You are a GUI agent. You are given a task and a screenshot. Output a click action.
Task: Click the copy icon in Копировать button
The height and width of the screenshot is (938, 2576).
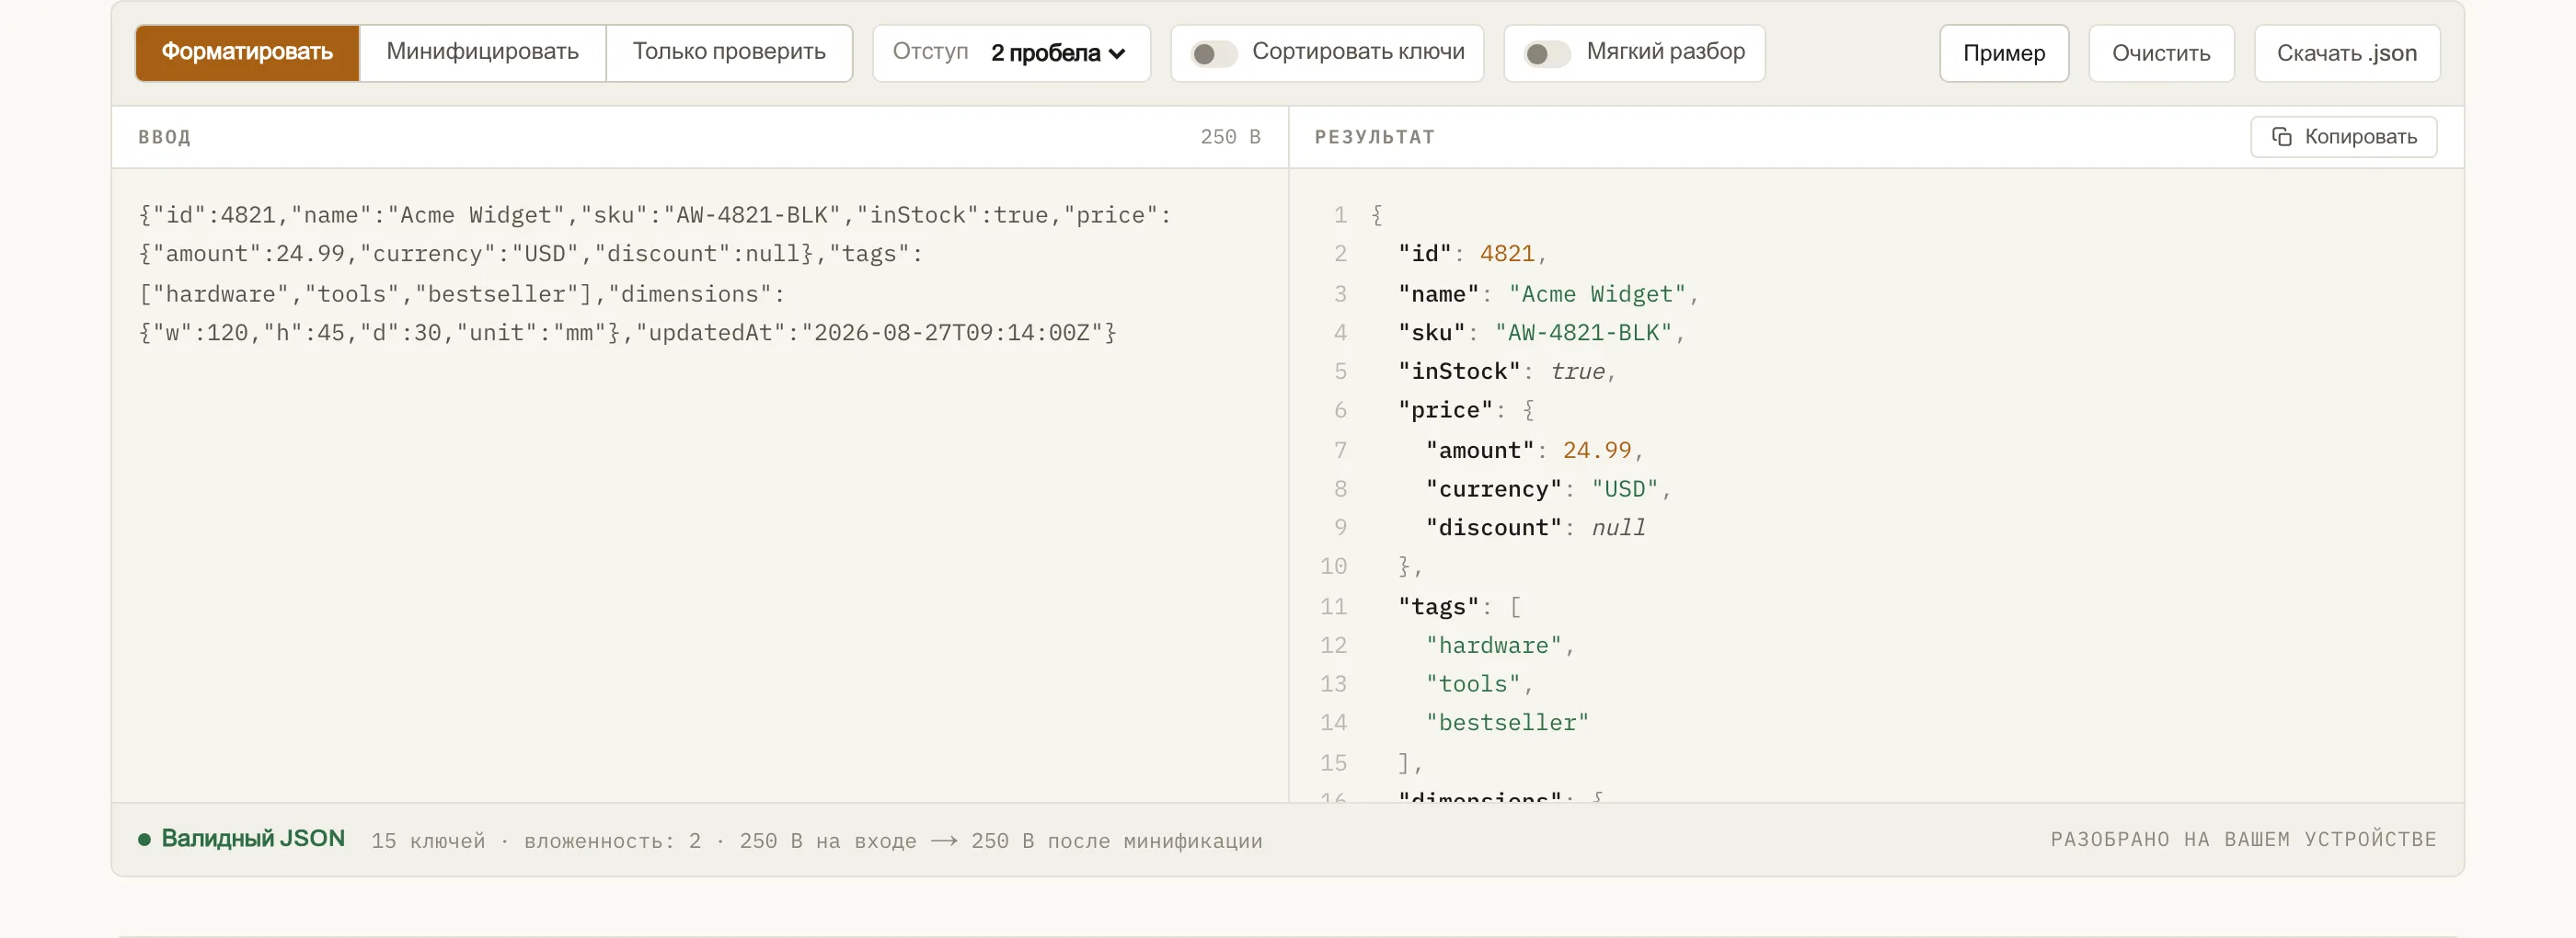(x=2281, y=137)
